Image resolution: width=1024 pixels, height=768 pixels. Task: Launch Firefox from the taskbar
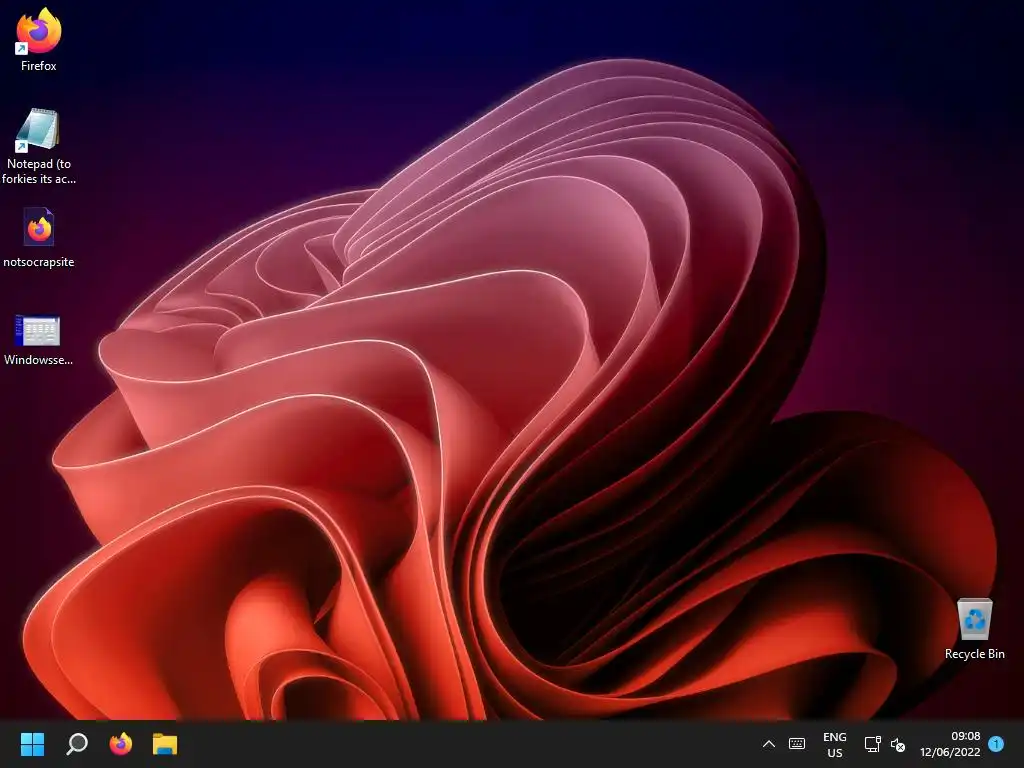(x=121, y=744)
